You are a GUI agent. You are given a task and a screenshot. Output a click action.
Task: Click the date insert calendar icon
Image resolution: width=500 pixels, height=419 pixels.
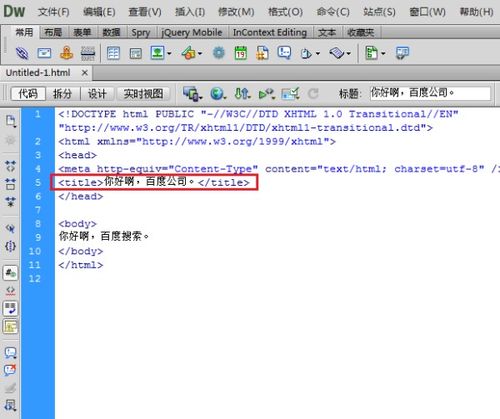[241, 53]
